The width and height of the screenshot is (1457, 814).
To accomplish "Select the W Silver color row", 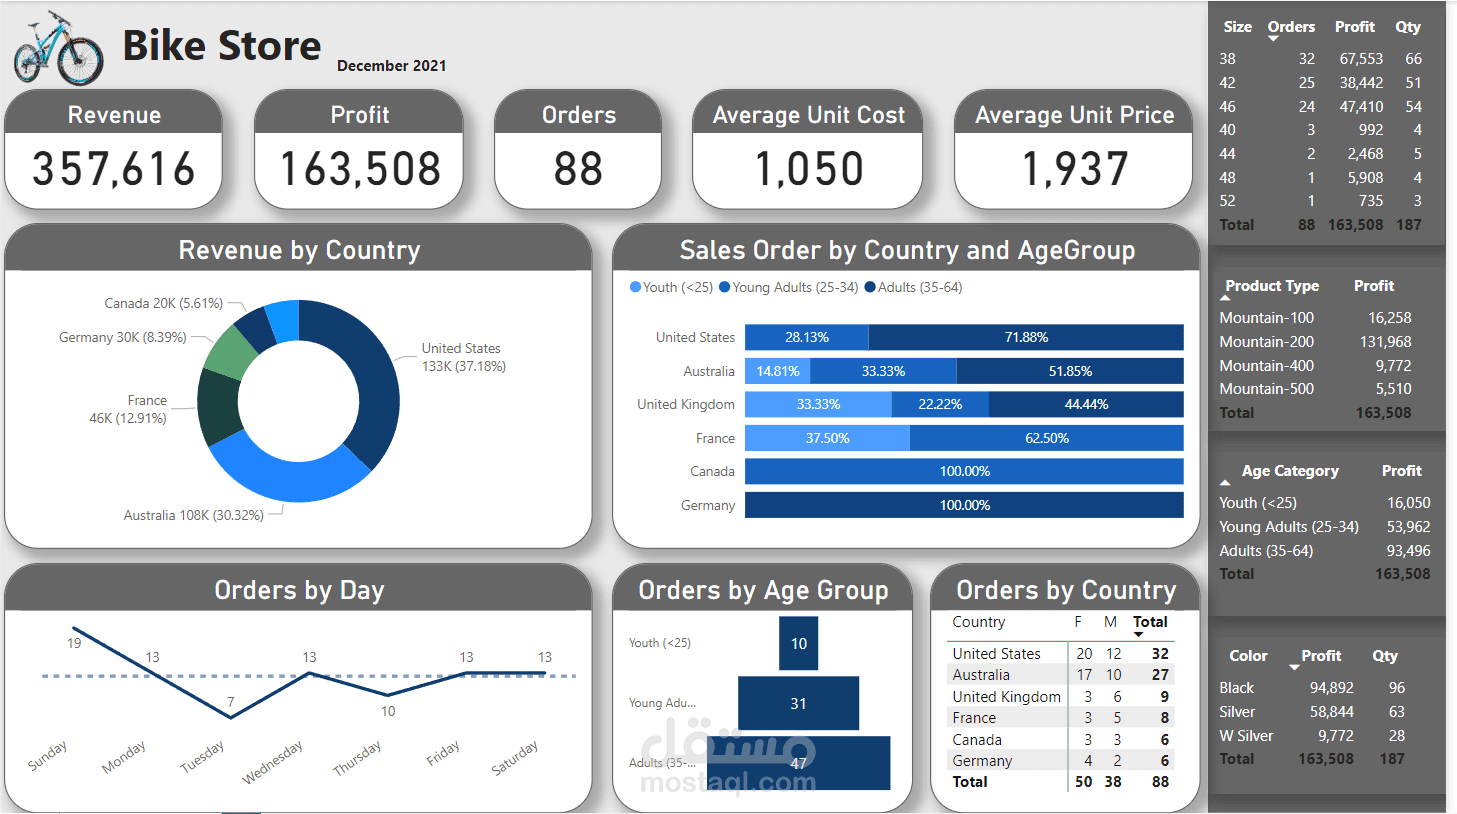I will tap(1312, 736).
